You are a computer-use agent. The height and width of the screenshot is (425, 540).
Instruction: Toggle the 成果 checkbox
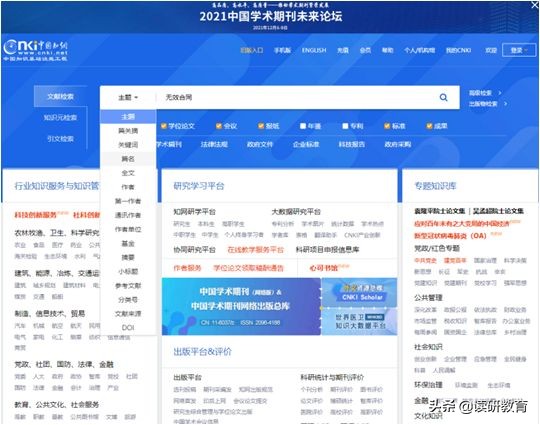[429, 126]
